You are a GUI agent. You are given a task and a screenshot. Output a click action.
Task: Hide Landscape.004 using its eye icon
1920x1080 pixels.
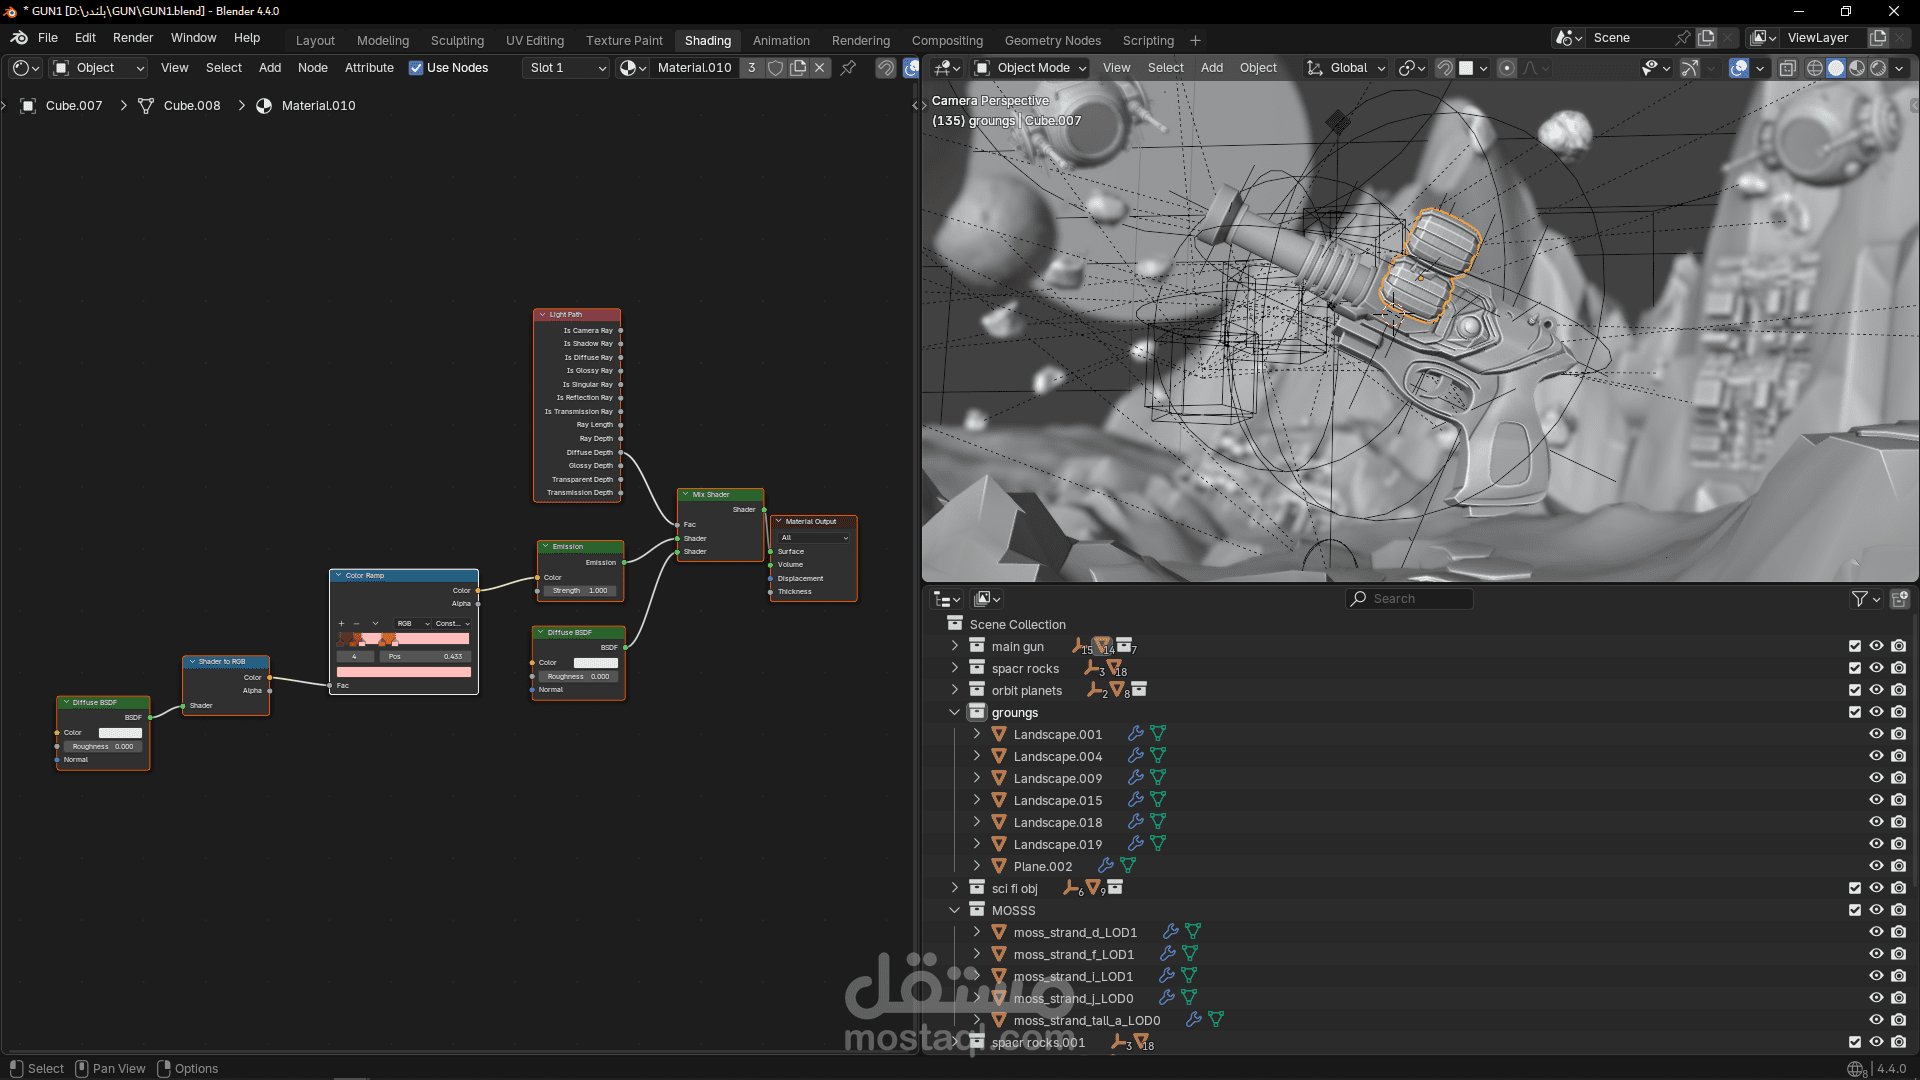(1876, 756)
